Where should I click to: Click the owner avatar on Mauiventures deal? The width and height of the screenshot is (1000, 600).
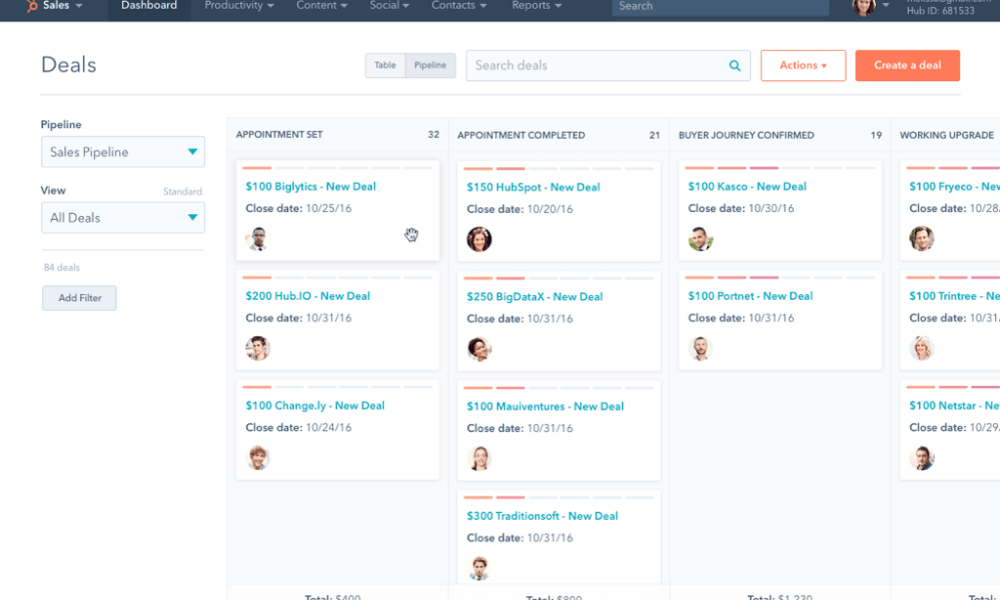coord(479,458)
